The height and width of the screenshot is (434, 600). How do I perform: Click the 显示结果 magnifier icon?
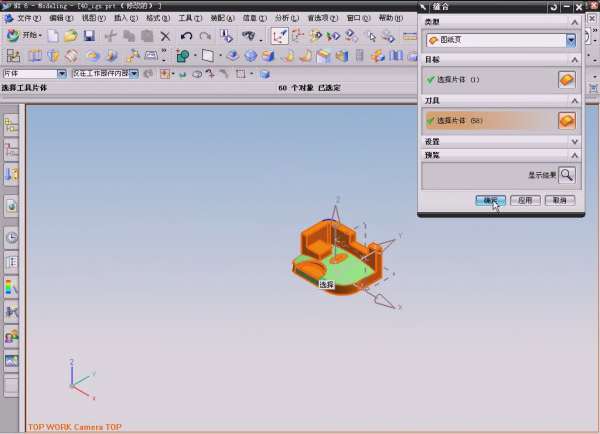point(567,175)
